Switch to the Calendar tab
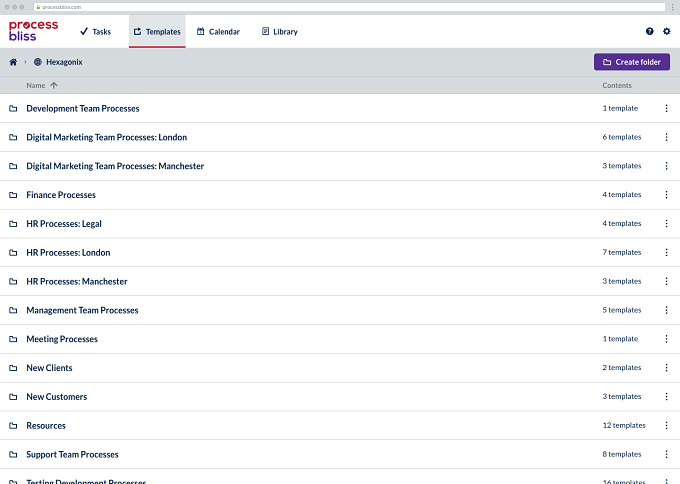This screenshot has height=484, width=680. tap(218, 32)
